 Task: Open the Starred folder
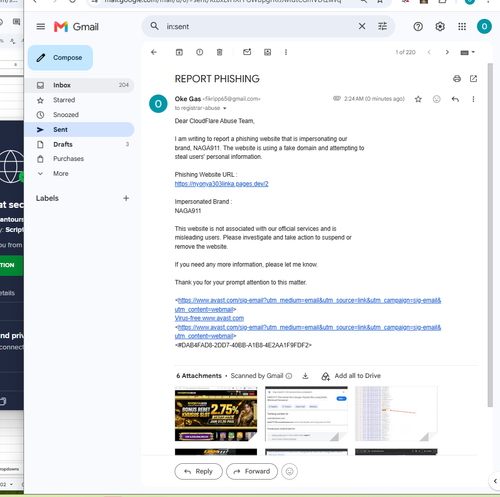coord(79,100)
